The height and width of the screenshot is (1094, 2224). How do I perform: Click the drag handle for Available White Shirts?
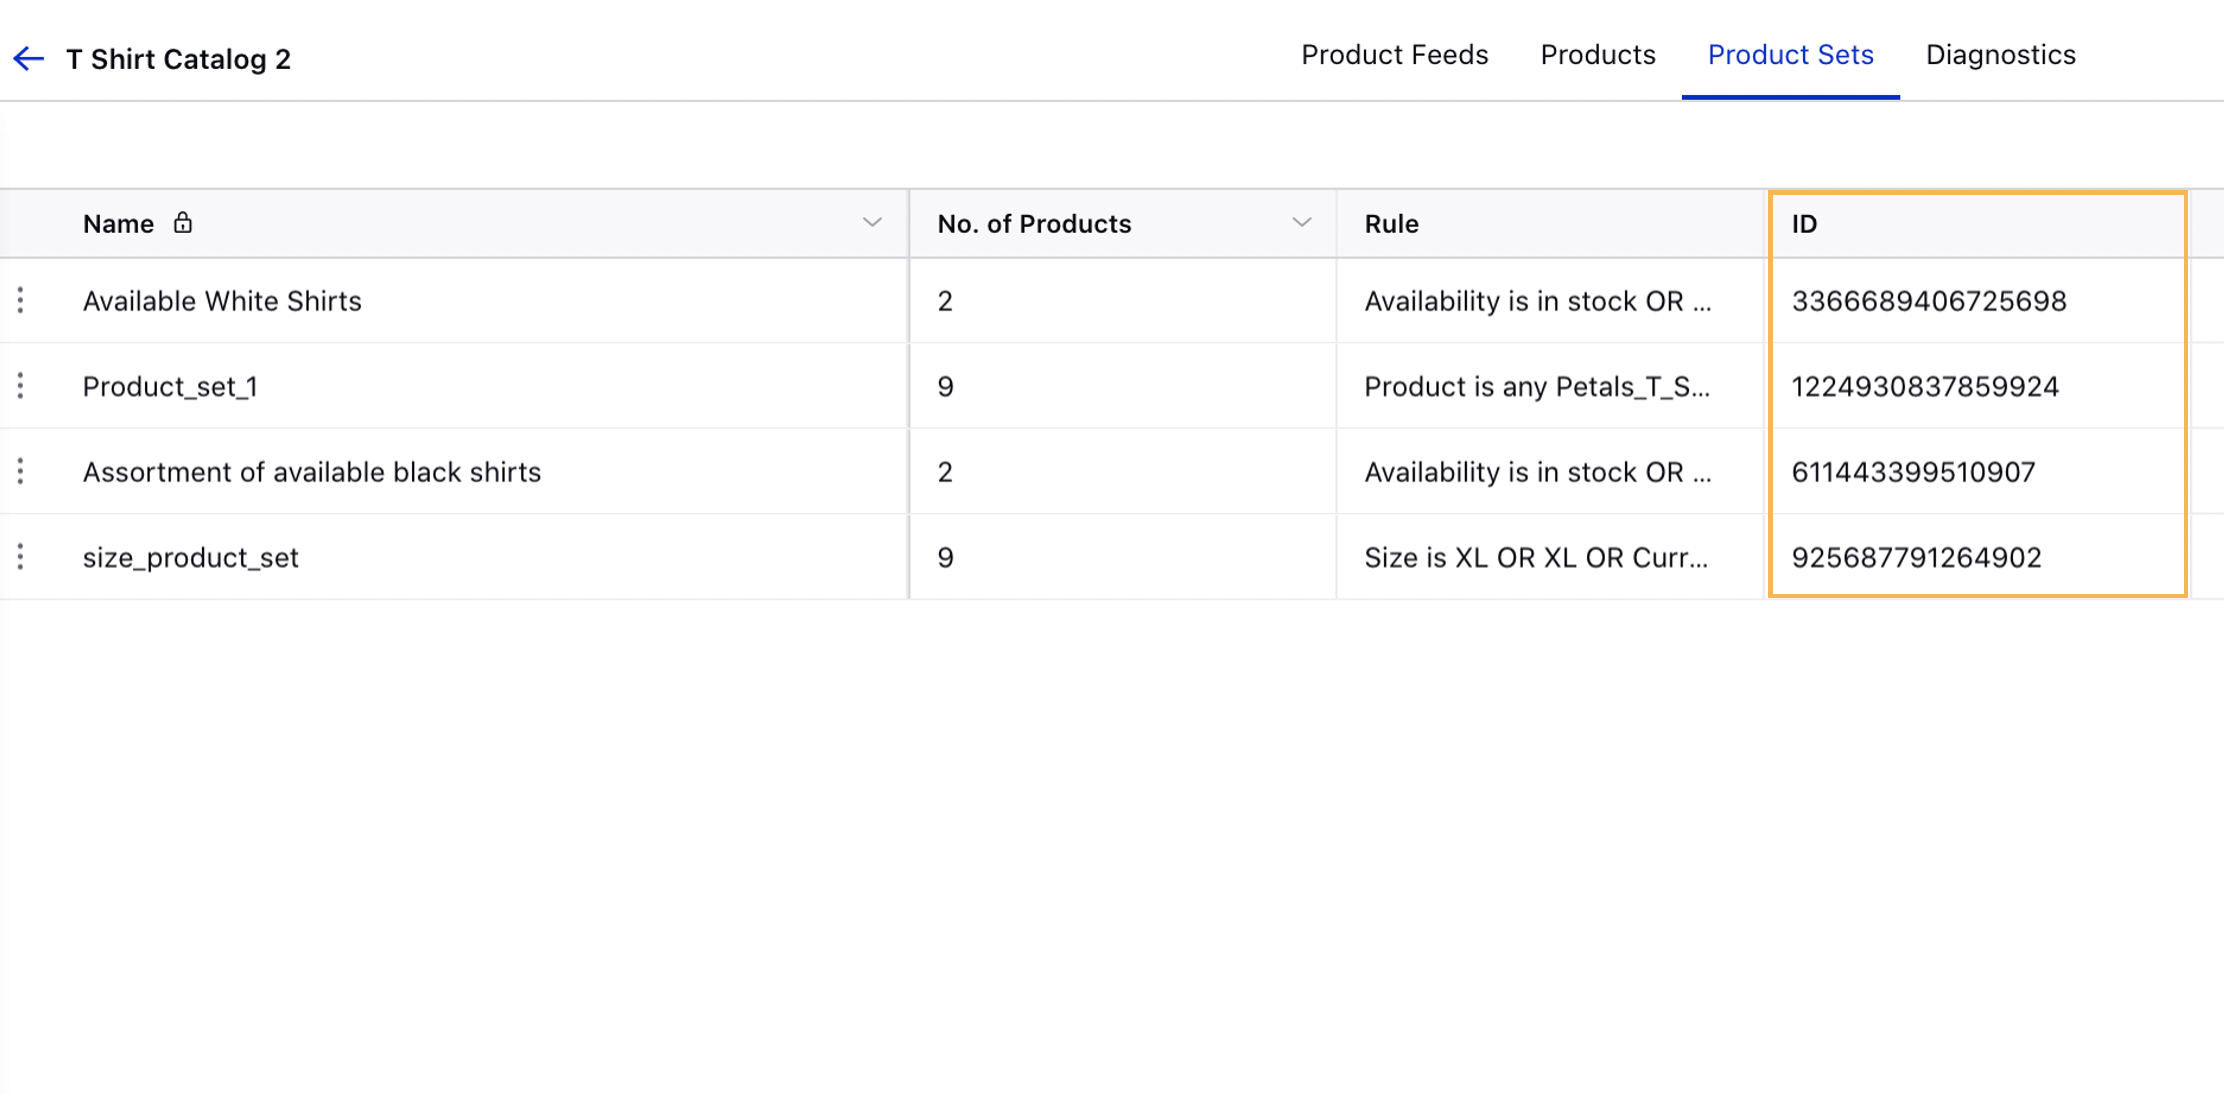(x=20, y=299)
